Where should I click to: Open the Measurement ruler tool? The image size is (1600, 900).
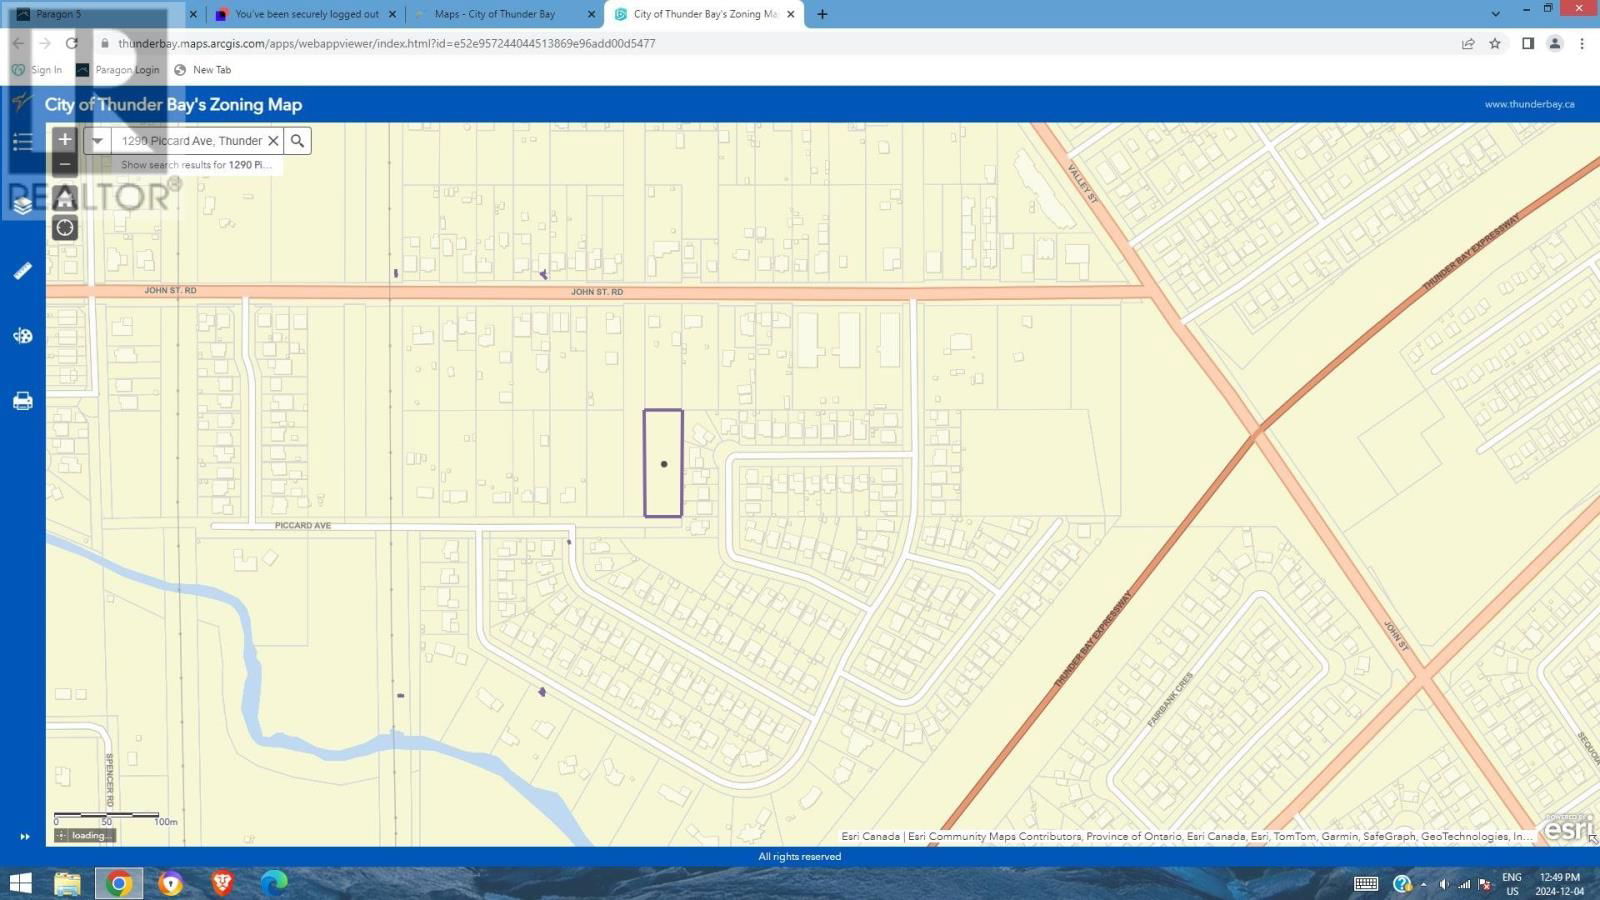[22, 271]
